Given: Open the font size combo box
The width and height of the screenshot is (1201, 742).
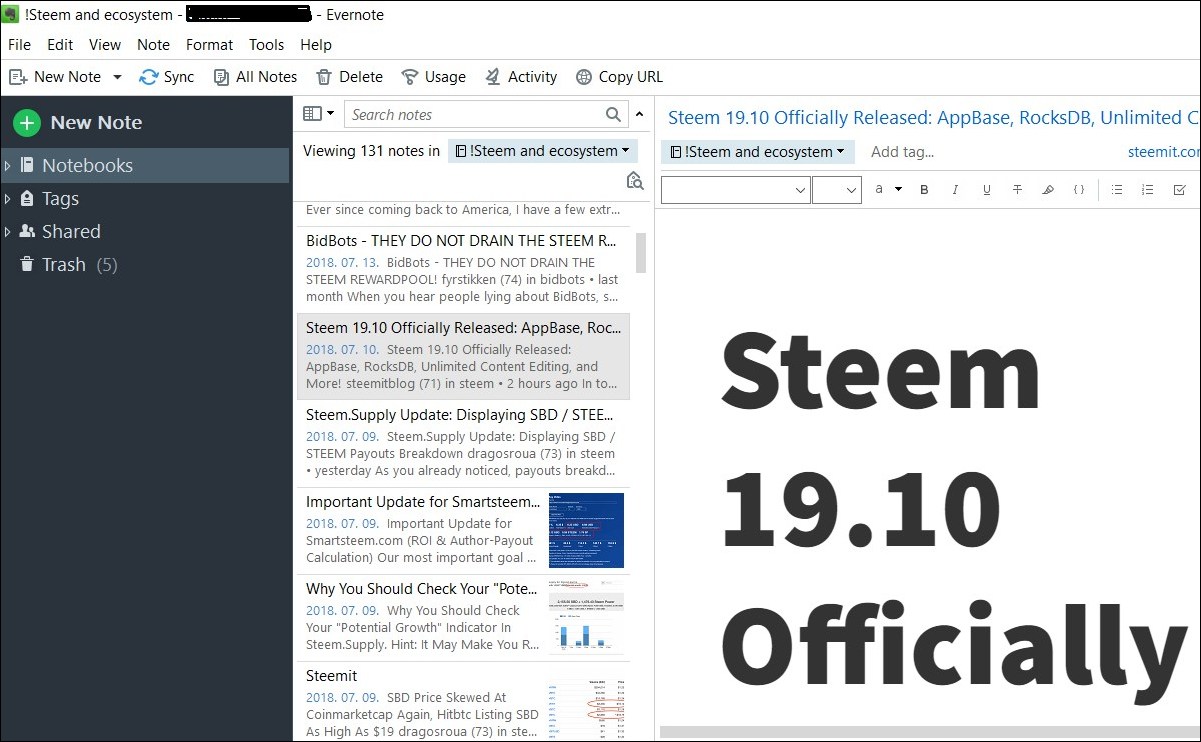Looking at the screenshot, I should click(837, 189).
